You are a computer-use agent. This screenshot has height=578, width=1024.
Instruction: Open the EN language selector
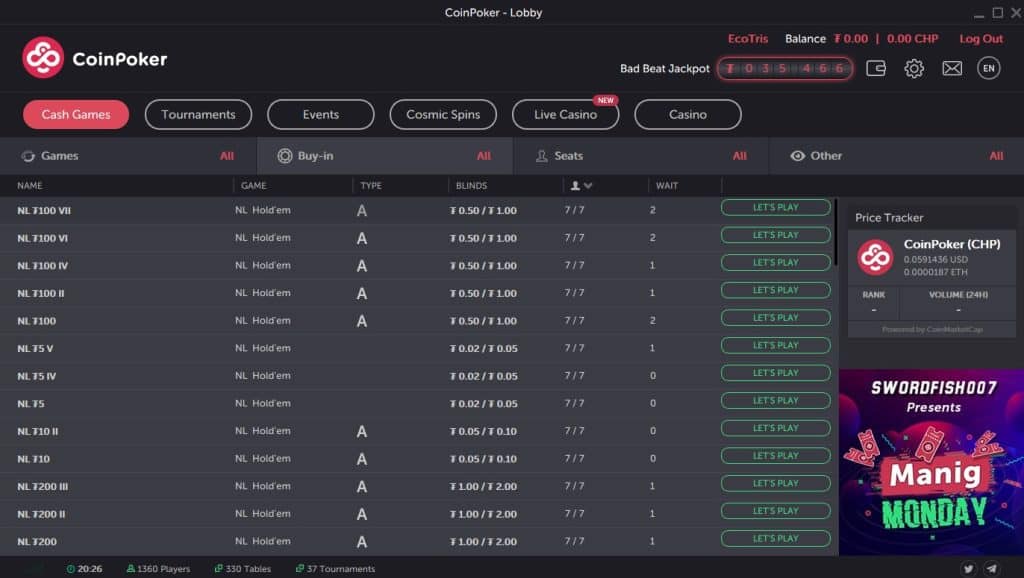[x=989, y=68]
